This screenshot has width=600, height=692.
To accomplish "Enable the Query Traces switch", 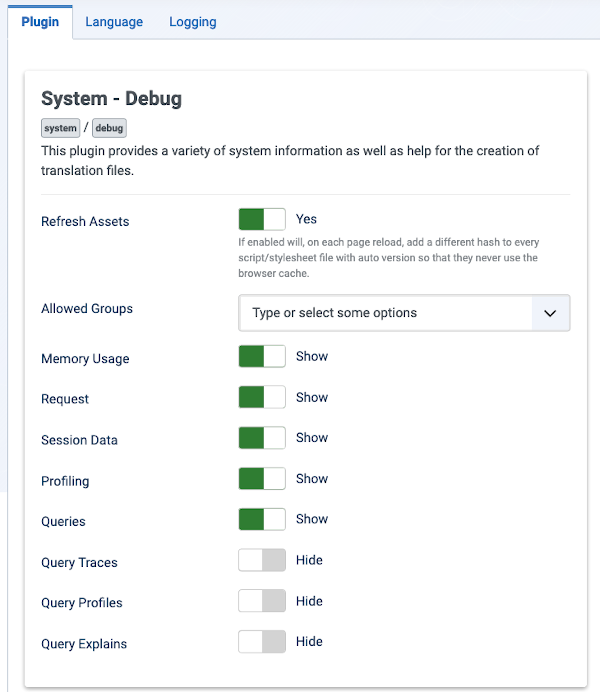I will [x=262, y=560].
